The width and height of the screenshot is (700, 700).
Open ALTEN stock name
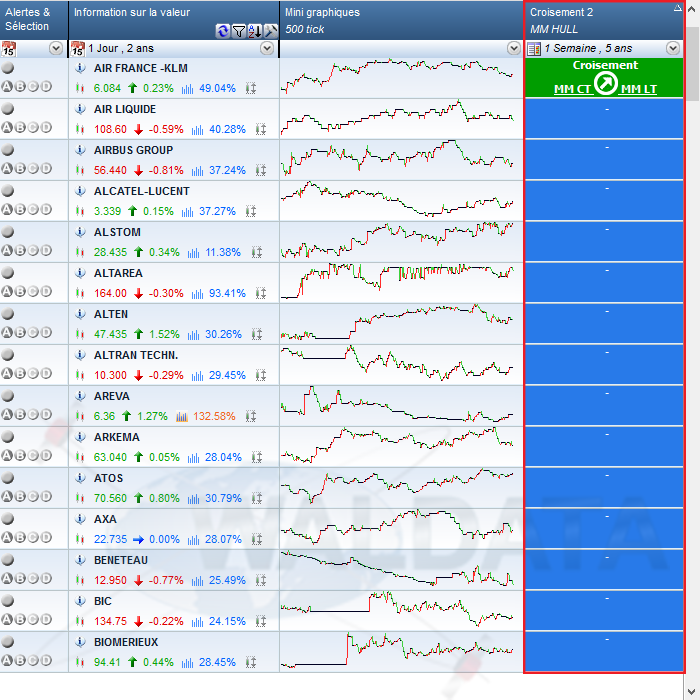coord(111,314)
